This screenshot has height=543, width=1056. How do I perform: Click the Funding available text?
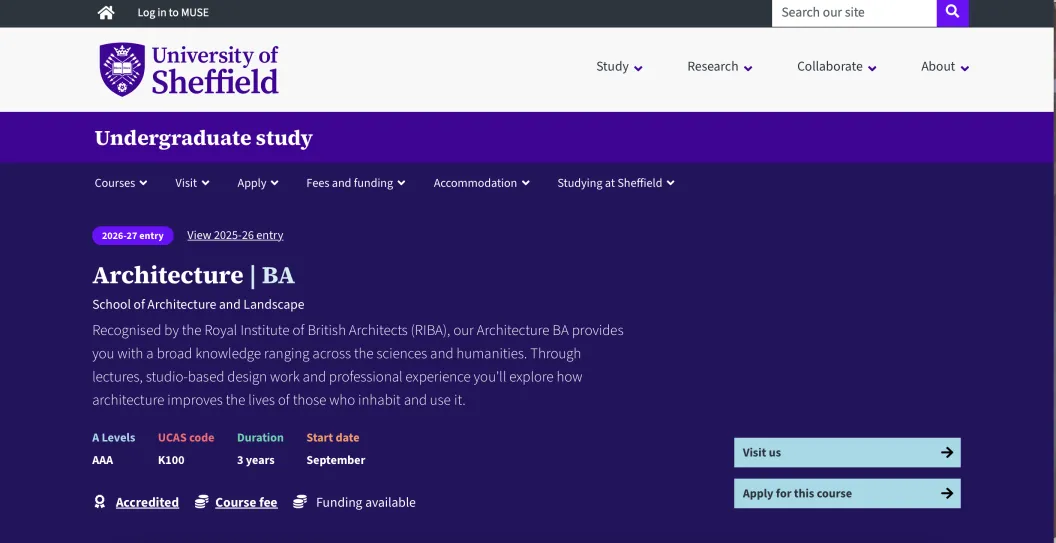[x=366, y=502]
